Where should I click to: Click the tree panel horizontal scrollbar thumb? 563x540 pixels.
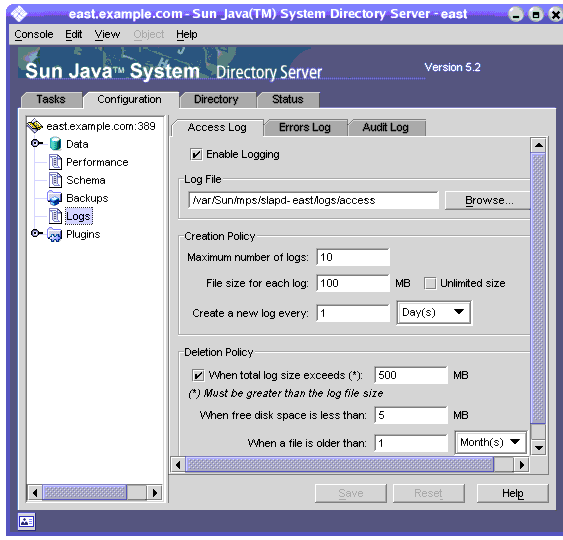coord(85,492)
